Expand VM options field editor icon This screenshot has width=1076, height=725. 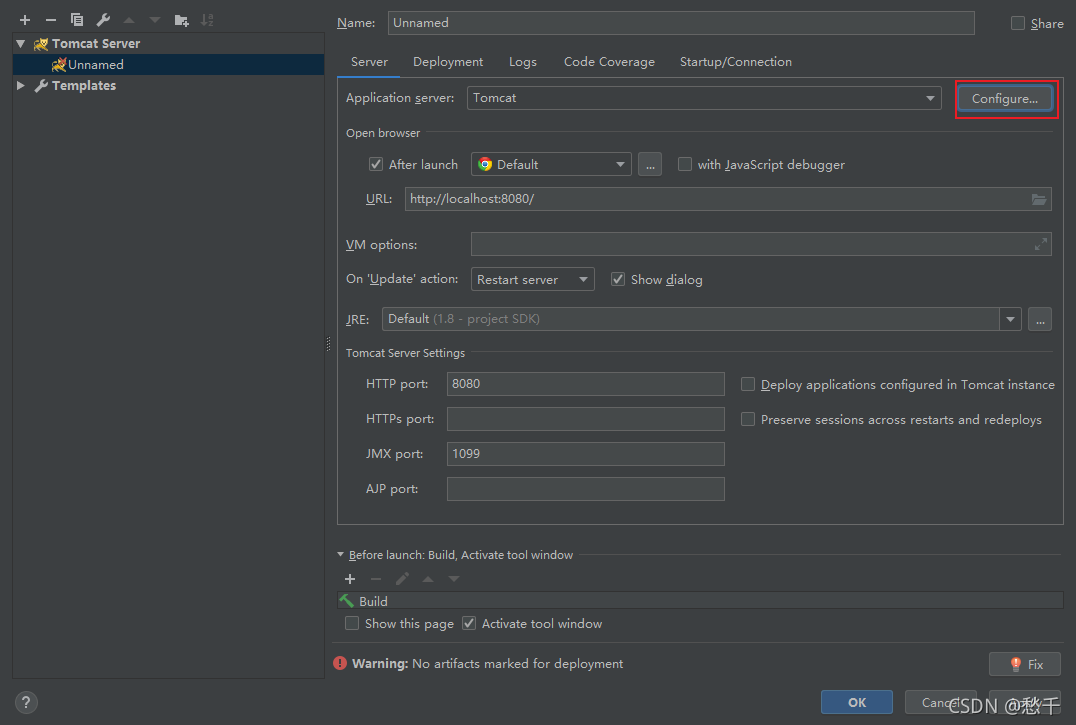(1041, 244)
